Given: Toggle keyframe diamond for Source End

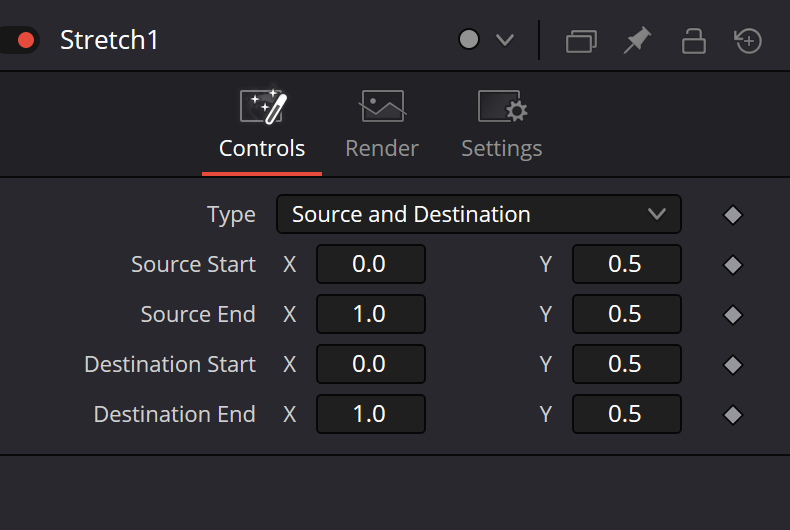Looking at the screenshot, I should pyautogui.click(x=733, y=315).
